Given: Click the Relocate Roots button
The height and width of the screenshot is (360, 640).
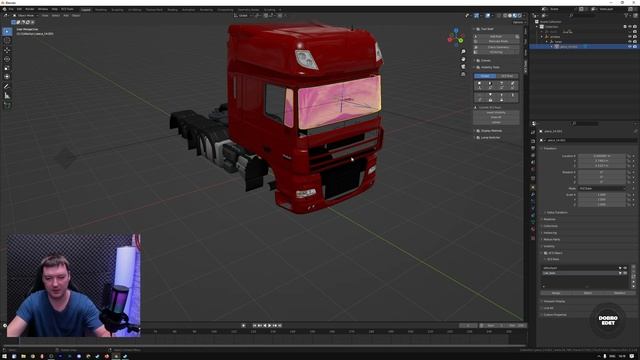Looking at the screenshot, I should (496, 41).
